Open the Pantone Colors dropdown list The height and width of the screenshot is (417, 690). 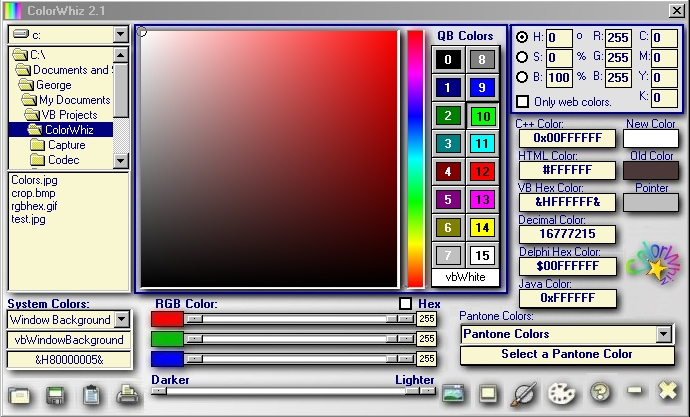[x=662, y=334]
